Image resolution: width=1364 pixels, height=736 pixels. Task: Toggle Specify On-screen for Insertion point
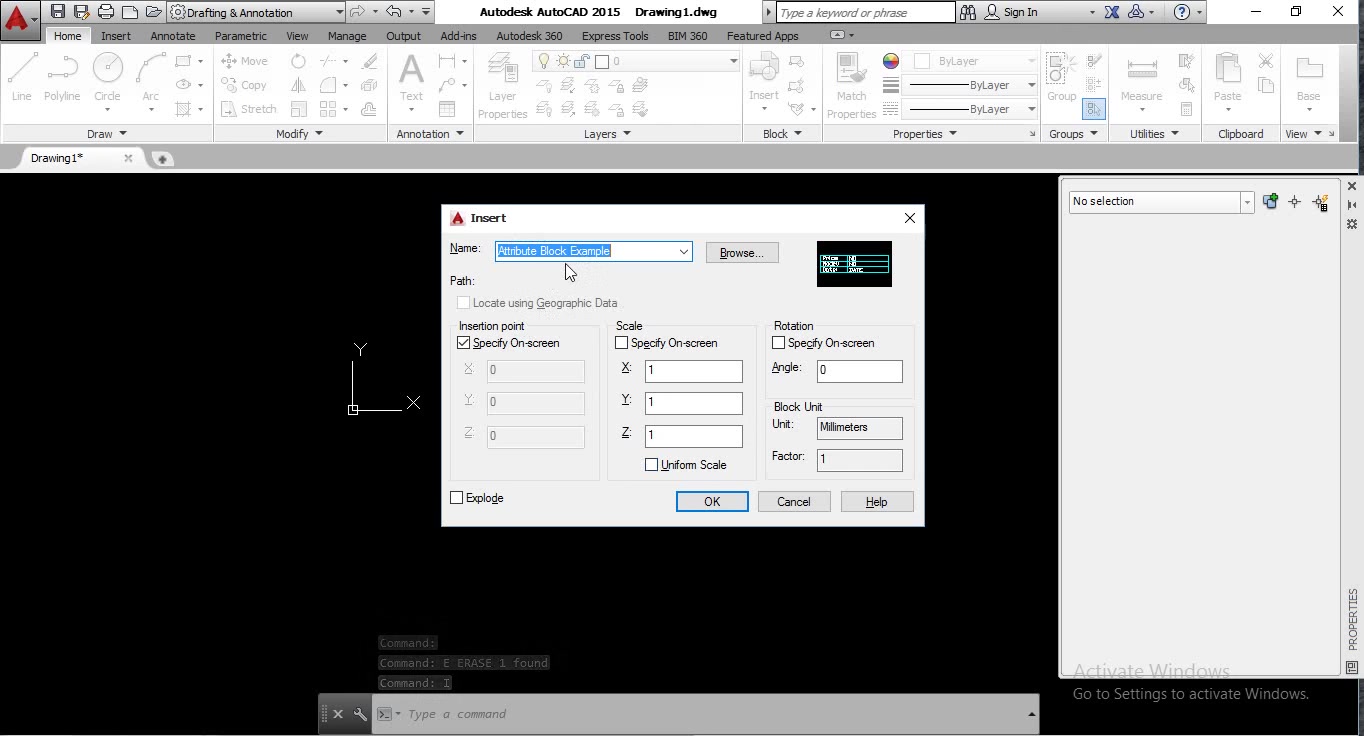point(464,343)
